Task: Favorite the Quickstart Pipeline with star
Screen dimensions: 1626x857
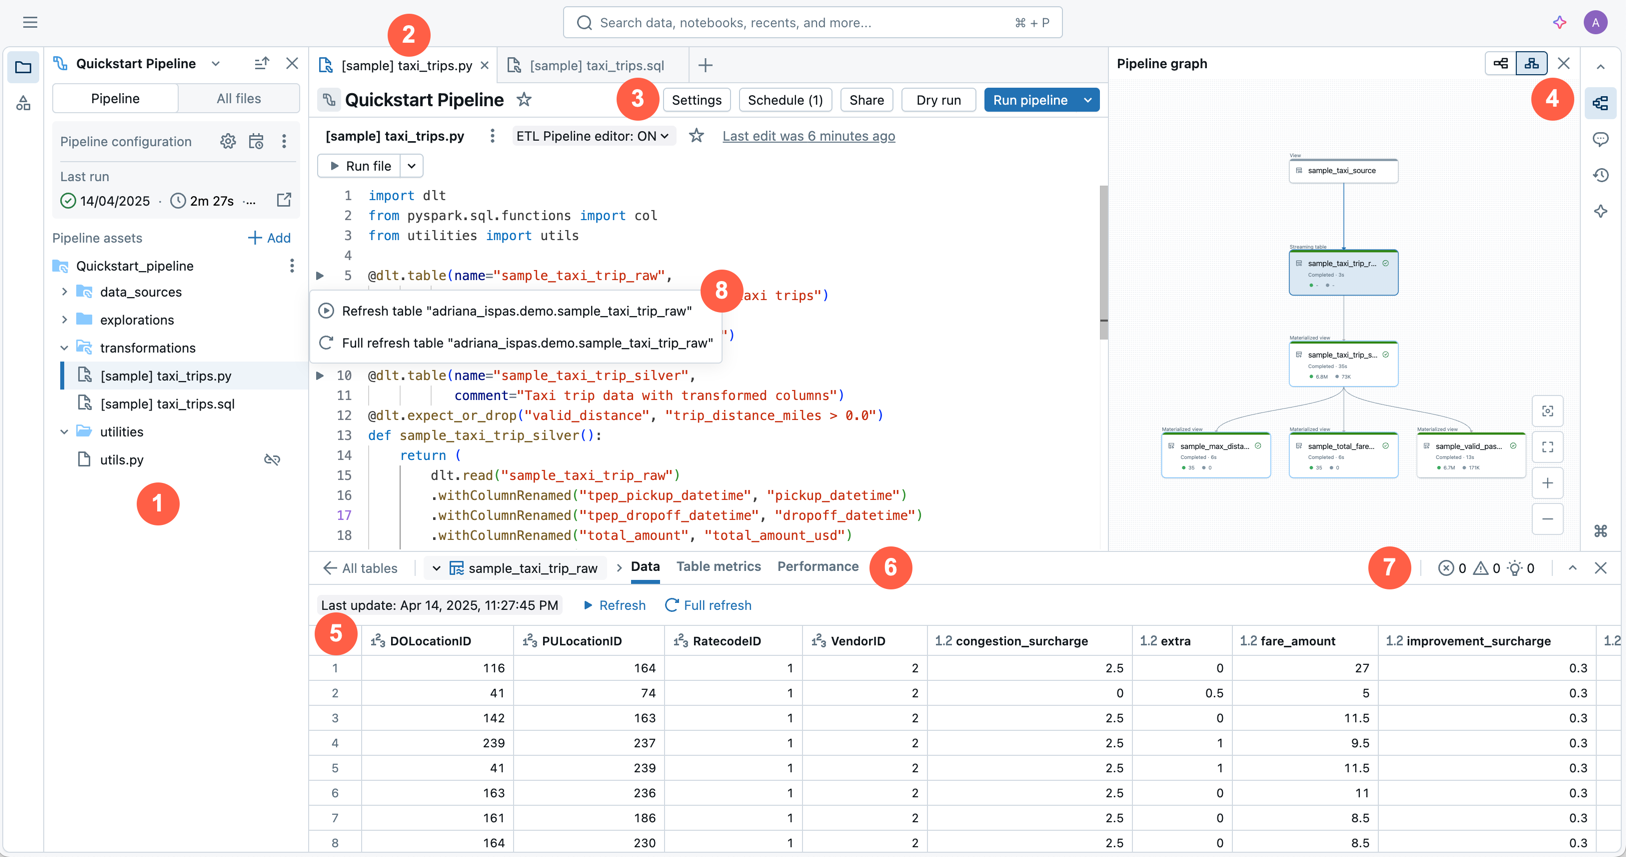Action: tap(524, 100)
